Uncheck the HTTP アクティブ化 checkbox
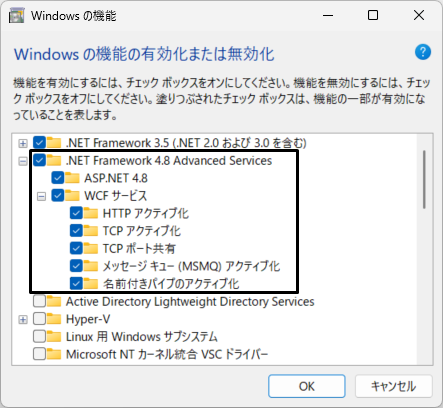Viewport: 443px width, 408px height. [76, 213]
